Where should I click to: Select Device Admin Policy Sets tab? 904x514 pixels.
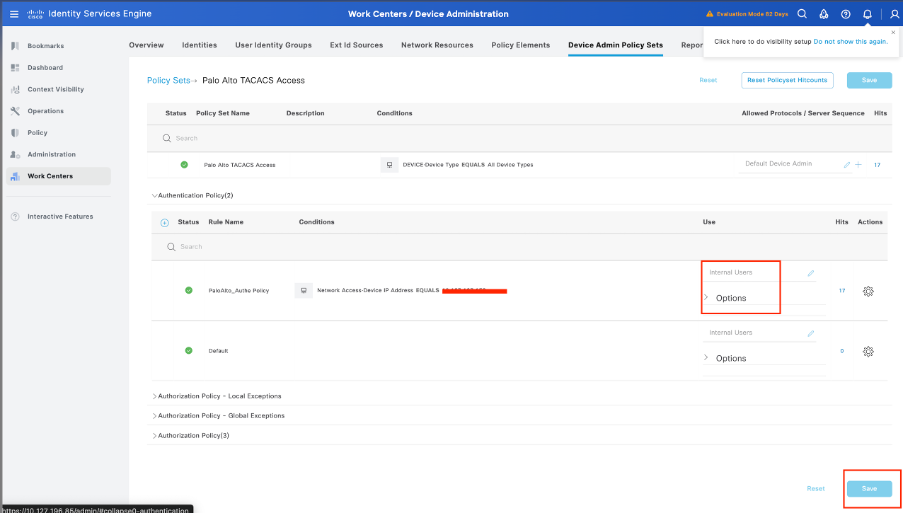pyautogui.click(x=615, y=45)
